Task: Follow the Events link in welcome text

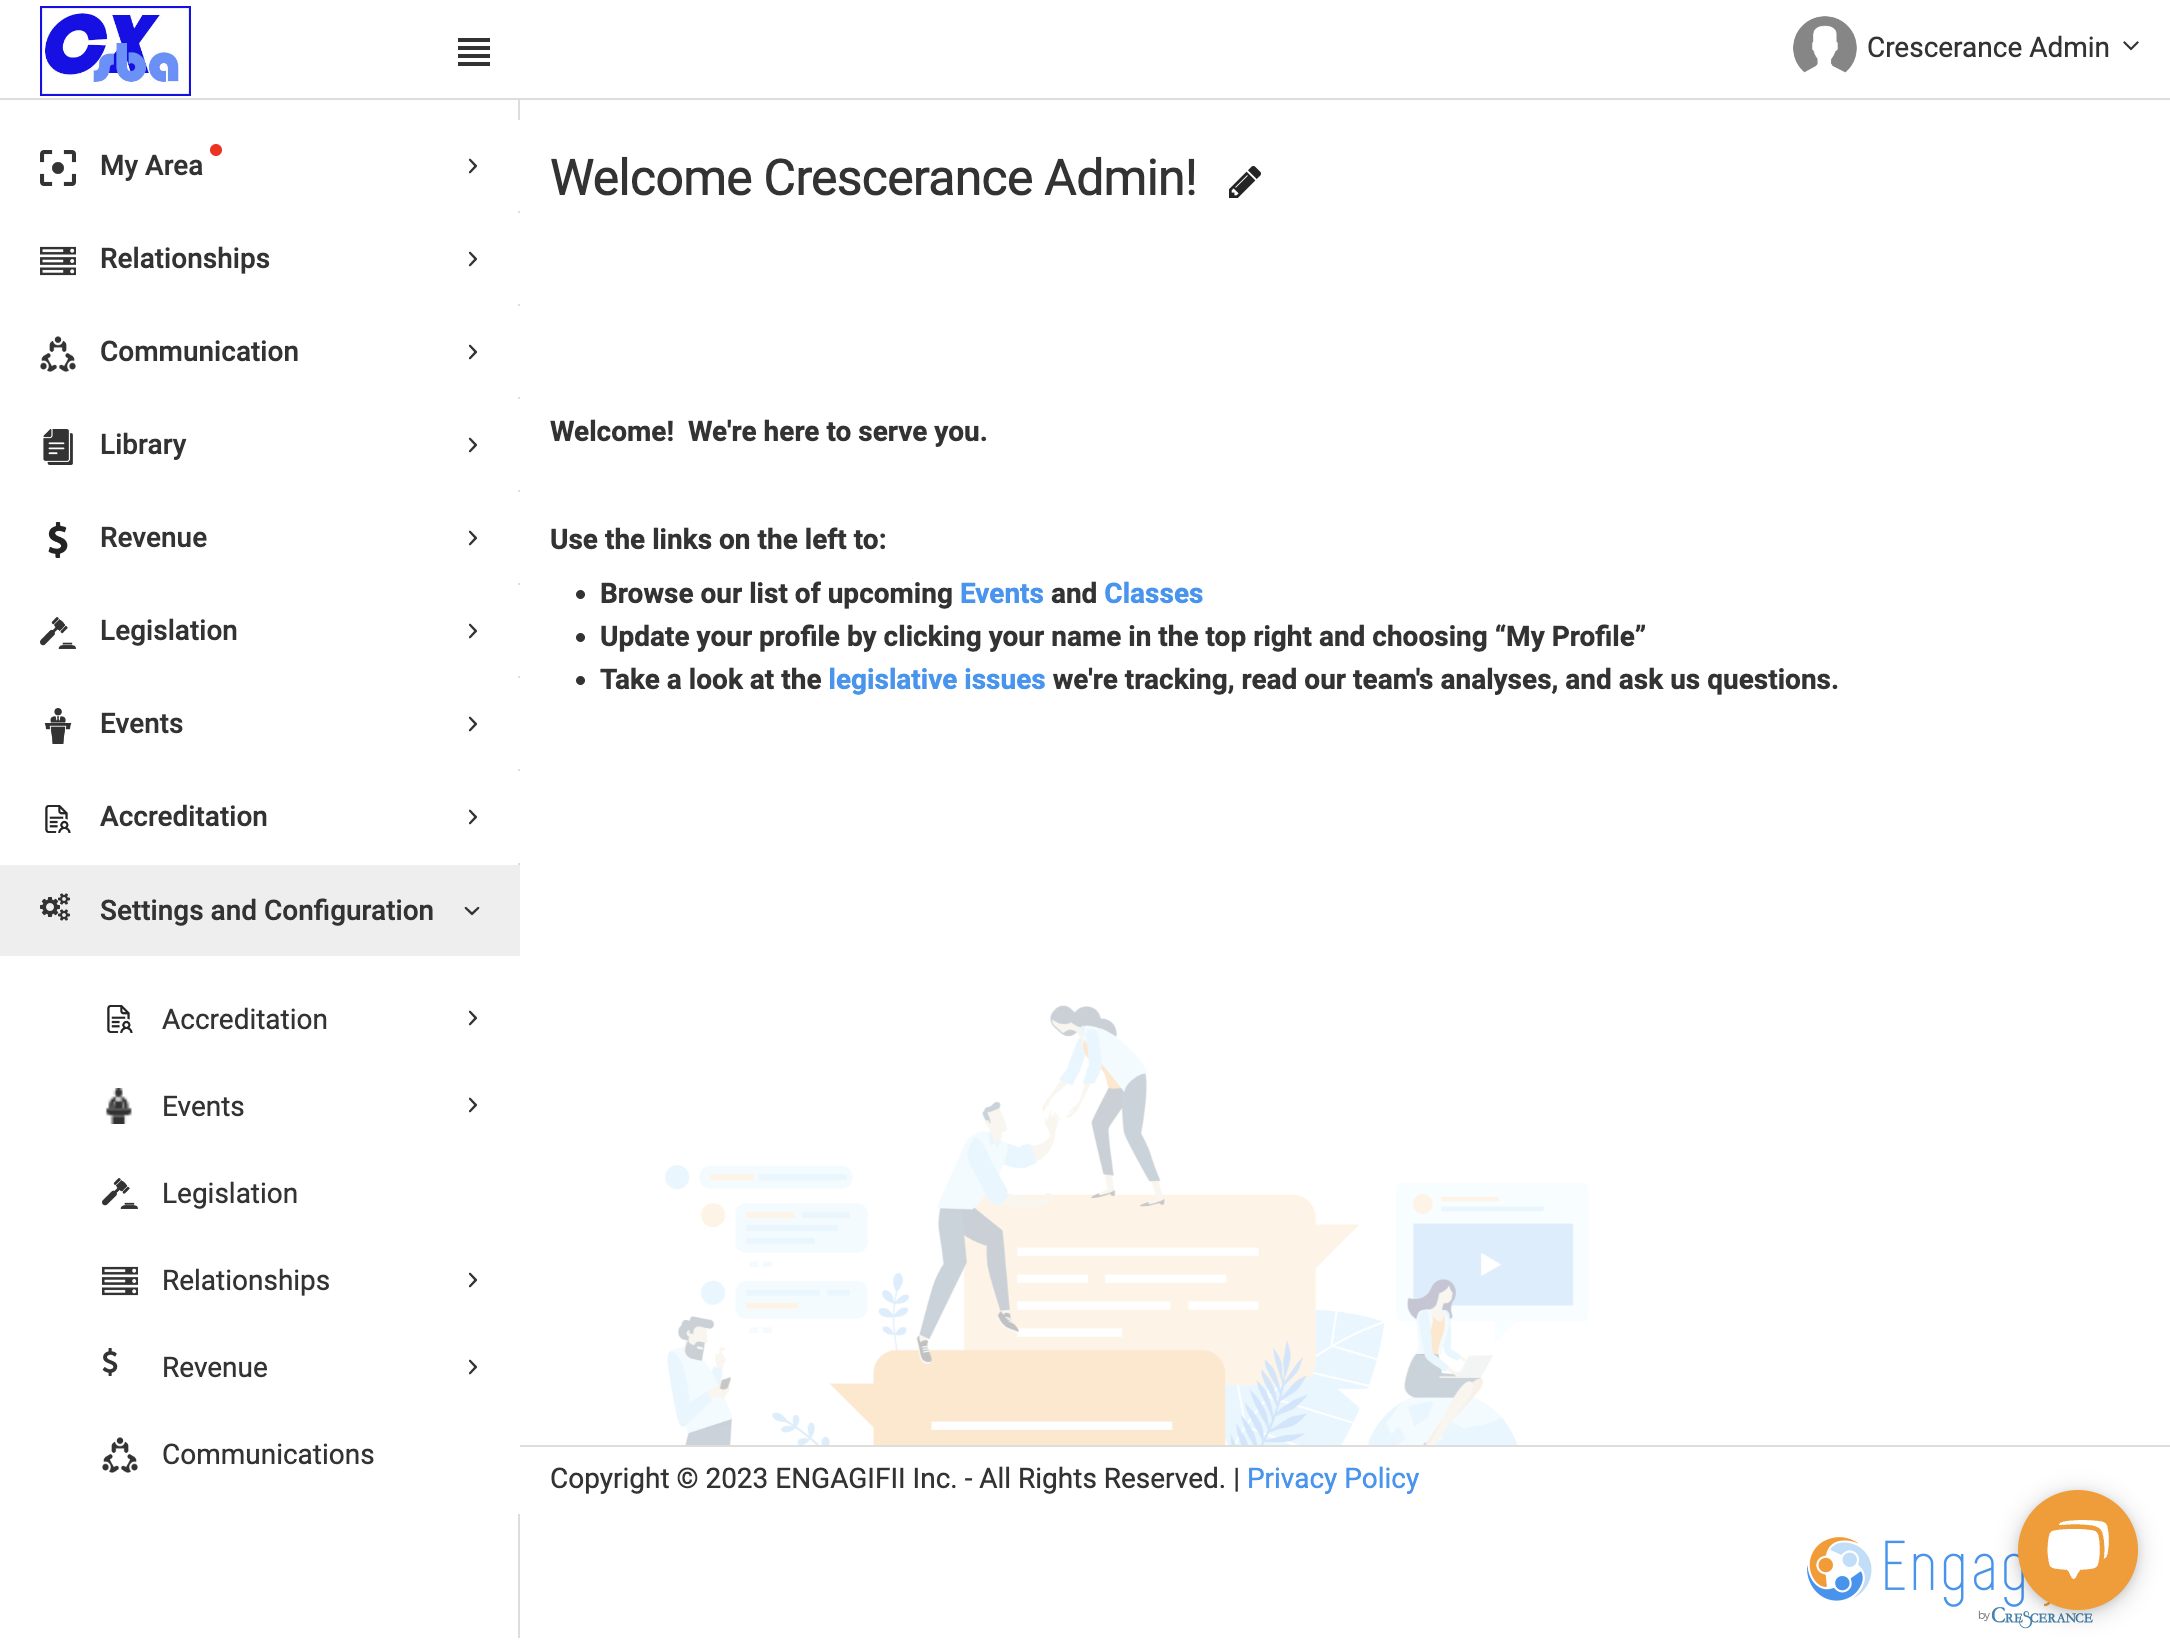Action: 1001,594
